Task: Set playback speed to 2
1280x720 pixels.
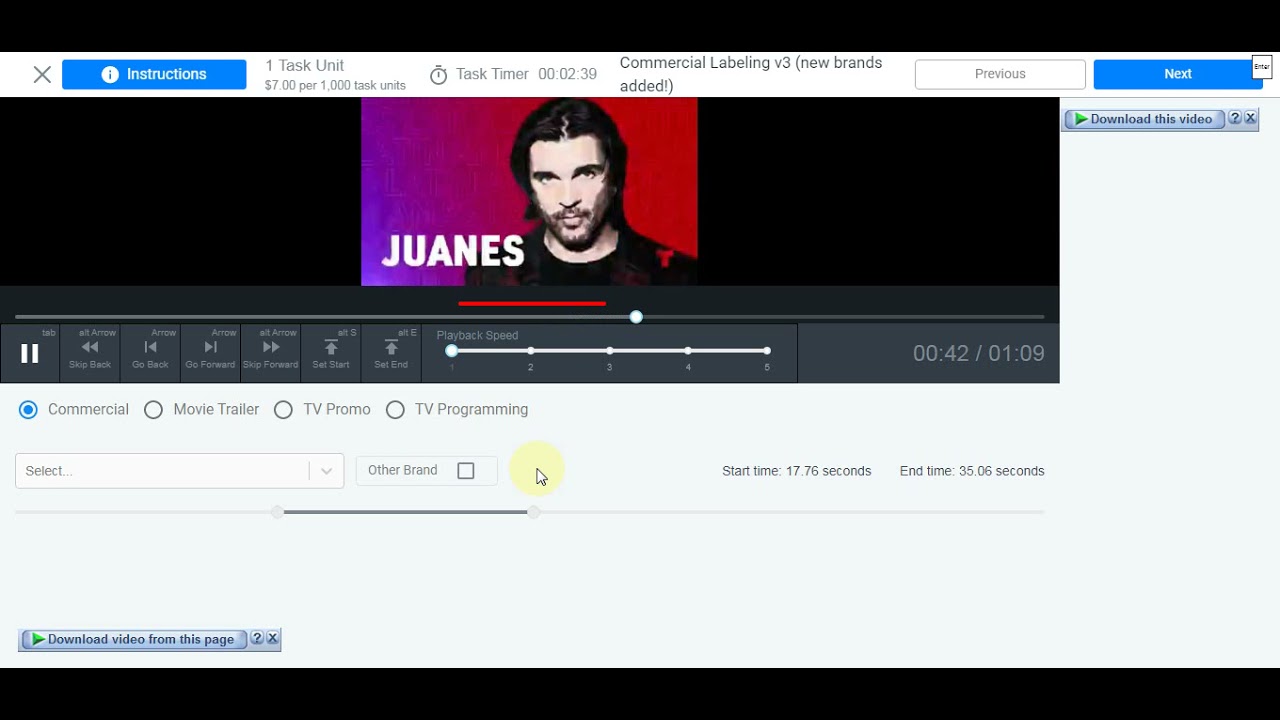Action: pos(530,351)
